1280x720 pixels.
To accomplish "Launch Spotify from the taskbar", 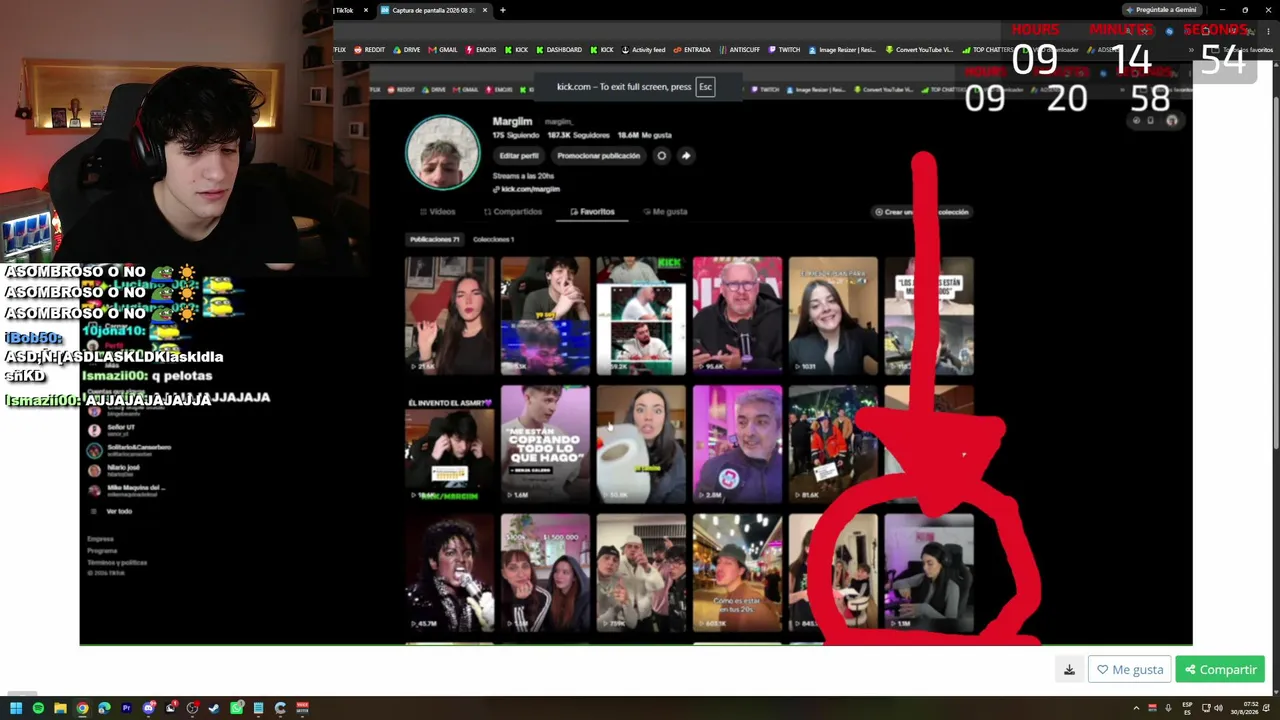I will click(x=38, y=708).
